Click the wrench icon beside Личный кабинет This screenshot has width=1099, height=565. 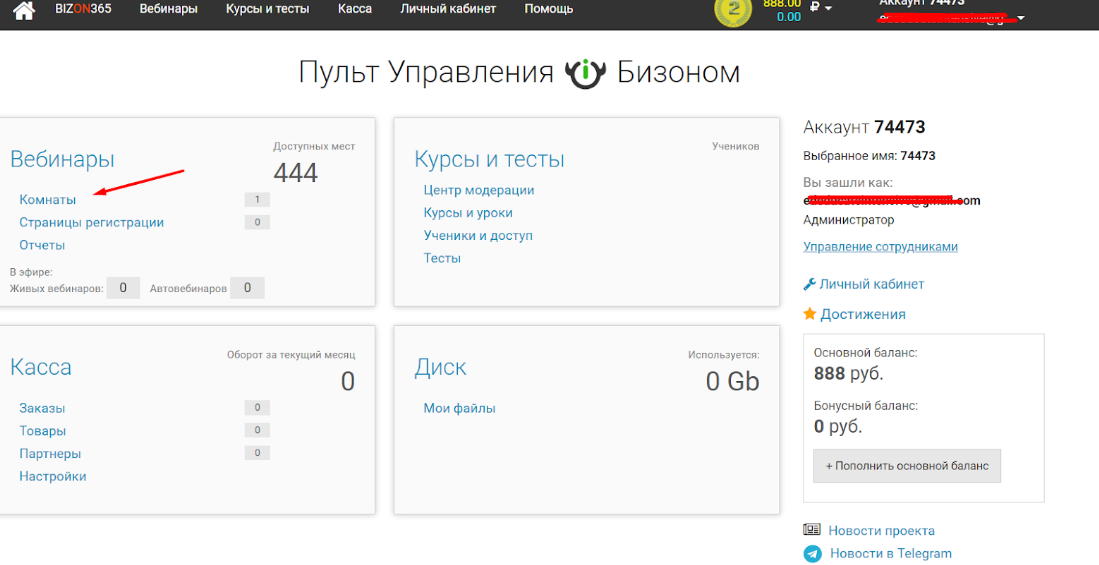809,284
